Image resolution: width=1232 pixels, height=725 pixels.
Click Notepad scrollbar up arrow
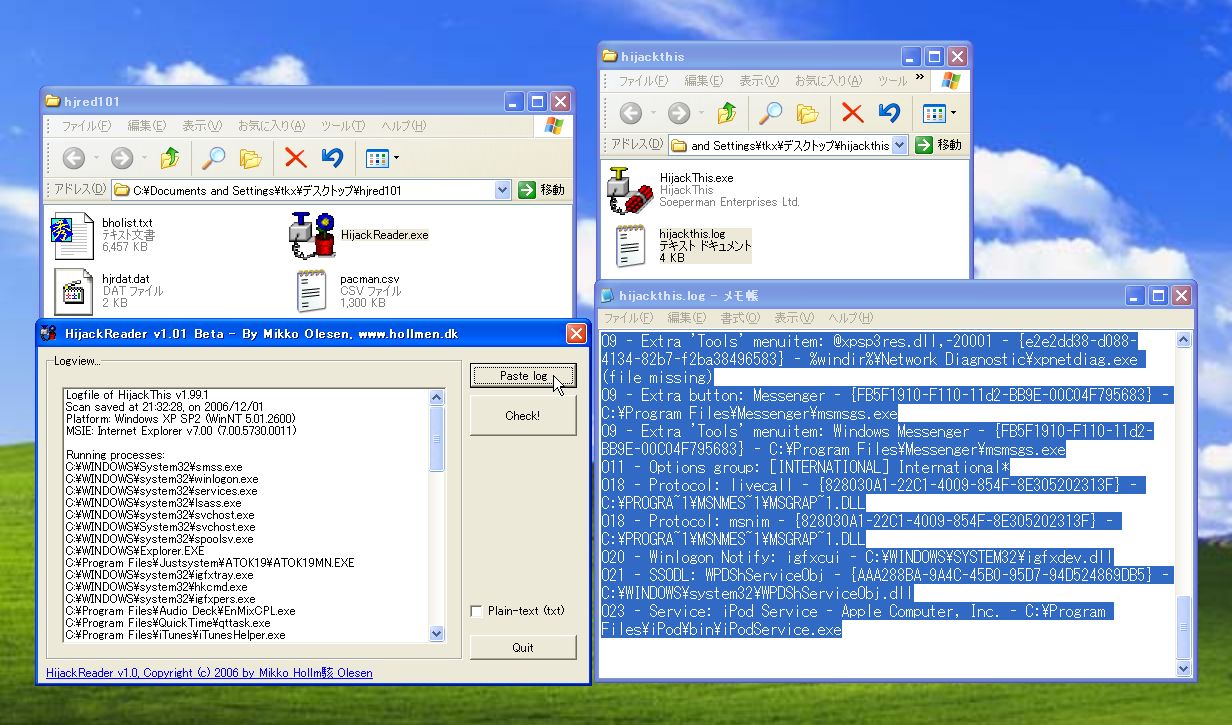pos(1185,340)
